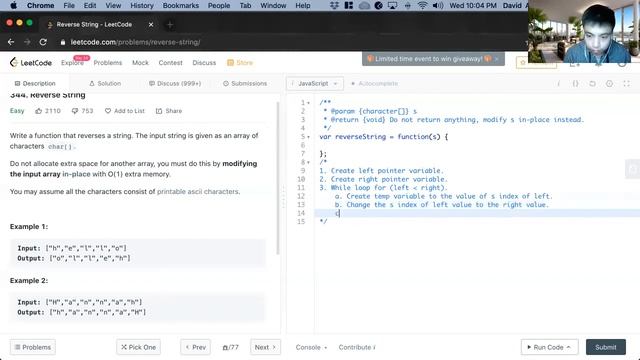Click the Share icon
Viewport: 640px width, 360px height.
coord(159,111)
